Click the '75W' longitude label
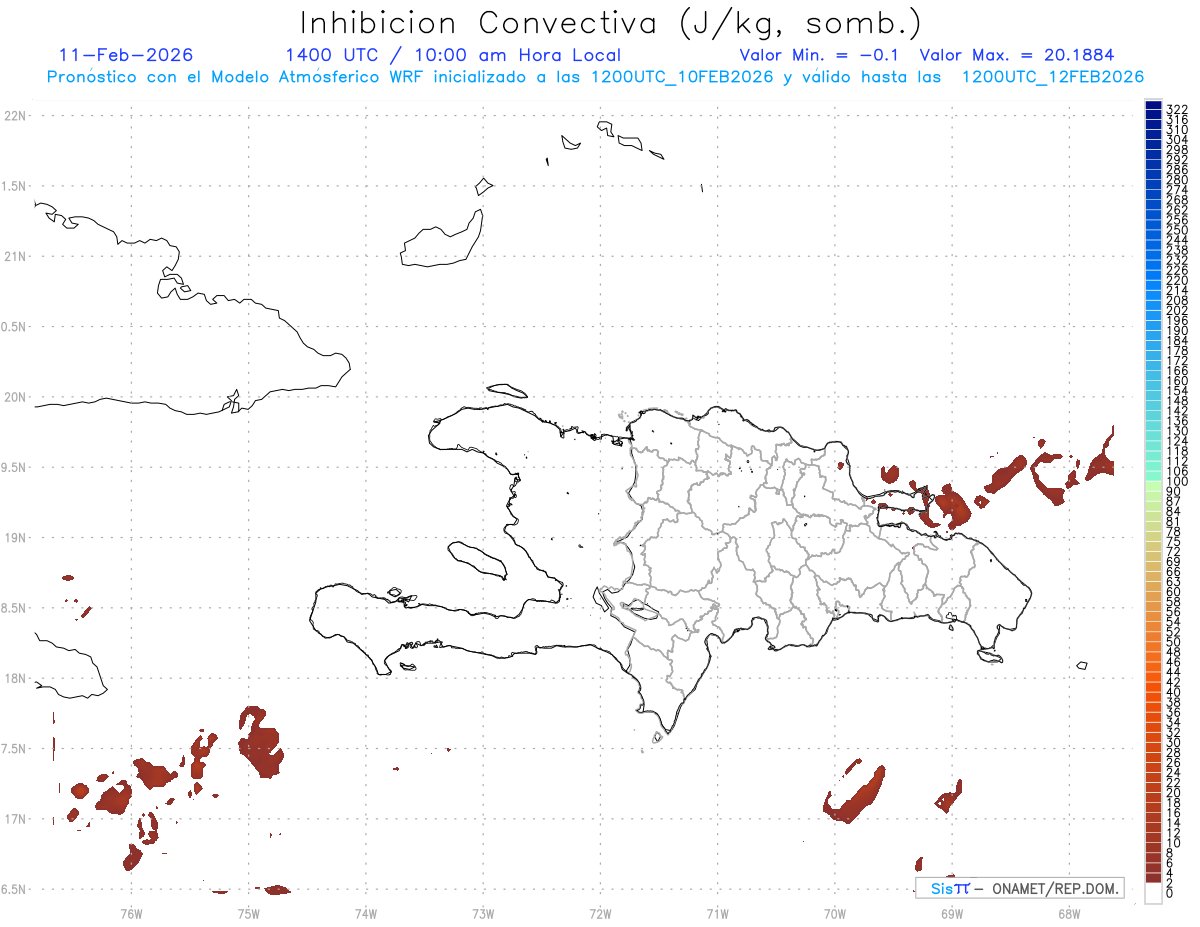This screenshot has width=1200, height=927. click(x=248, y=913)
